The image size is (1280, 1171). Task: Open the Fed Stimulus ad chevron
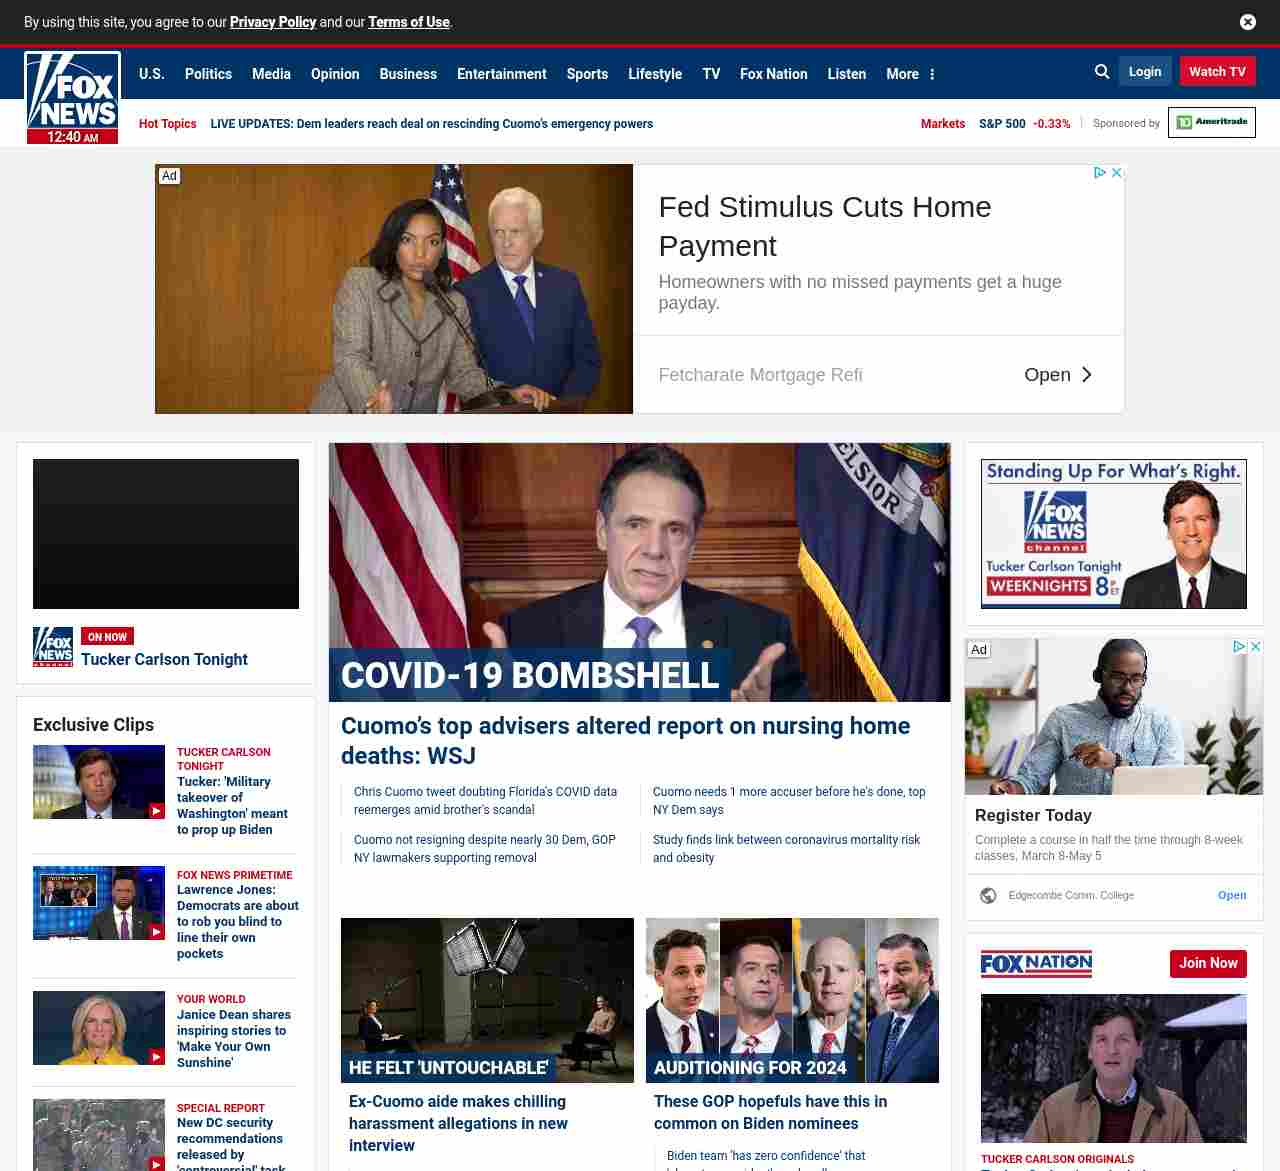point(1087,374)
